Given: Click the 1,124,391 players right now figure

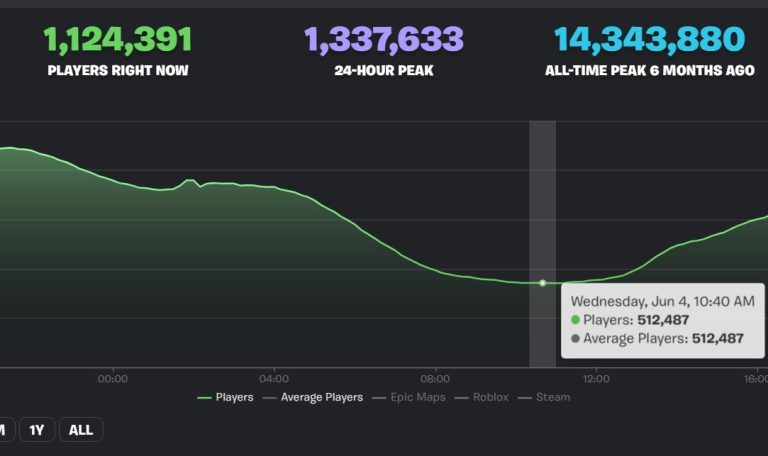Looking at the screenshot, I should click(118, 39).
